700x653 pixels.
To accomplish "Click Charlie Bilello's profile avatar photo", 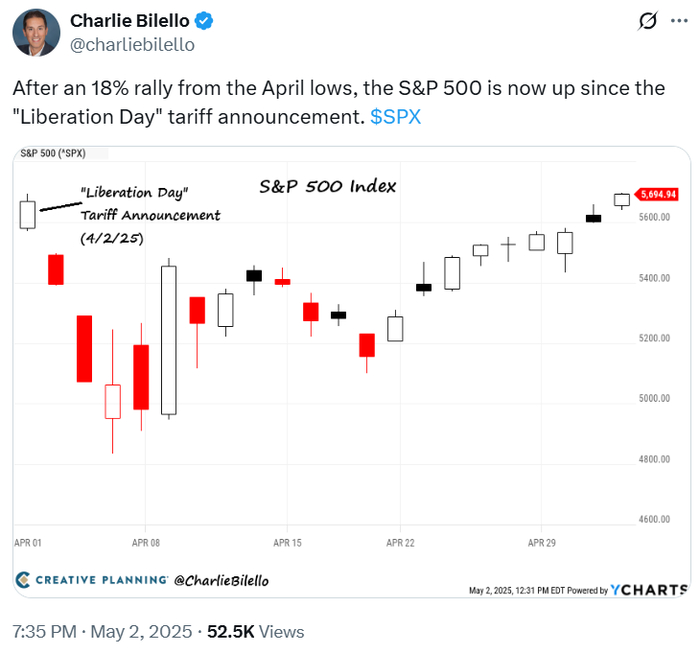I will [x=35, y=32].
